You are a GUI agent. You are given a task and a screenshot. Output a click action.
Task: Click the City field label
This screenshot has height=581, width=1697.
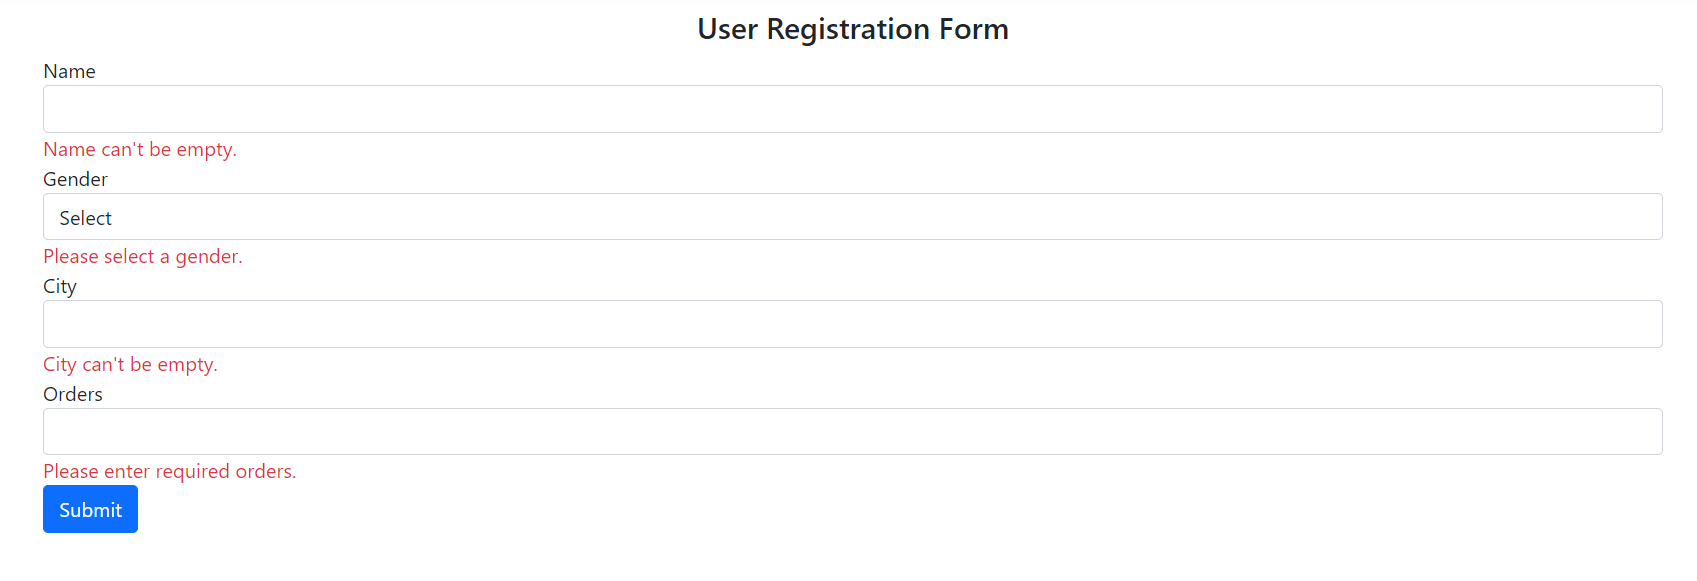[x=60, y=287]
